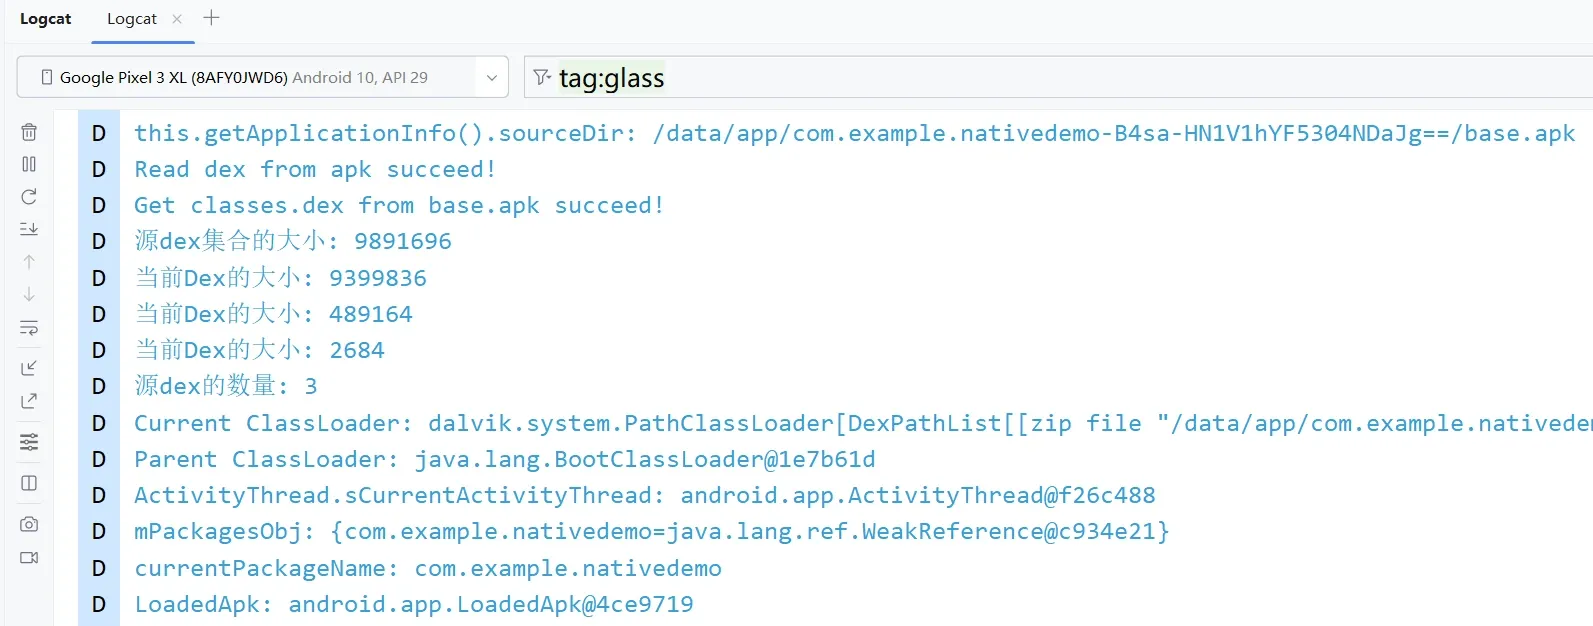Close the Logcat tab
The height and width of the screenshot is (626, 1593).
[x=177, y=19]
